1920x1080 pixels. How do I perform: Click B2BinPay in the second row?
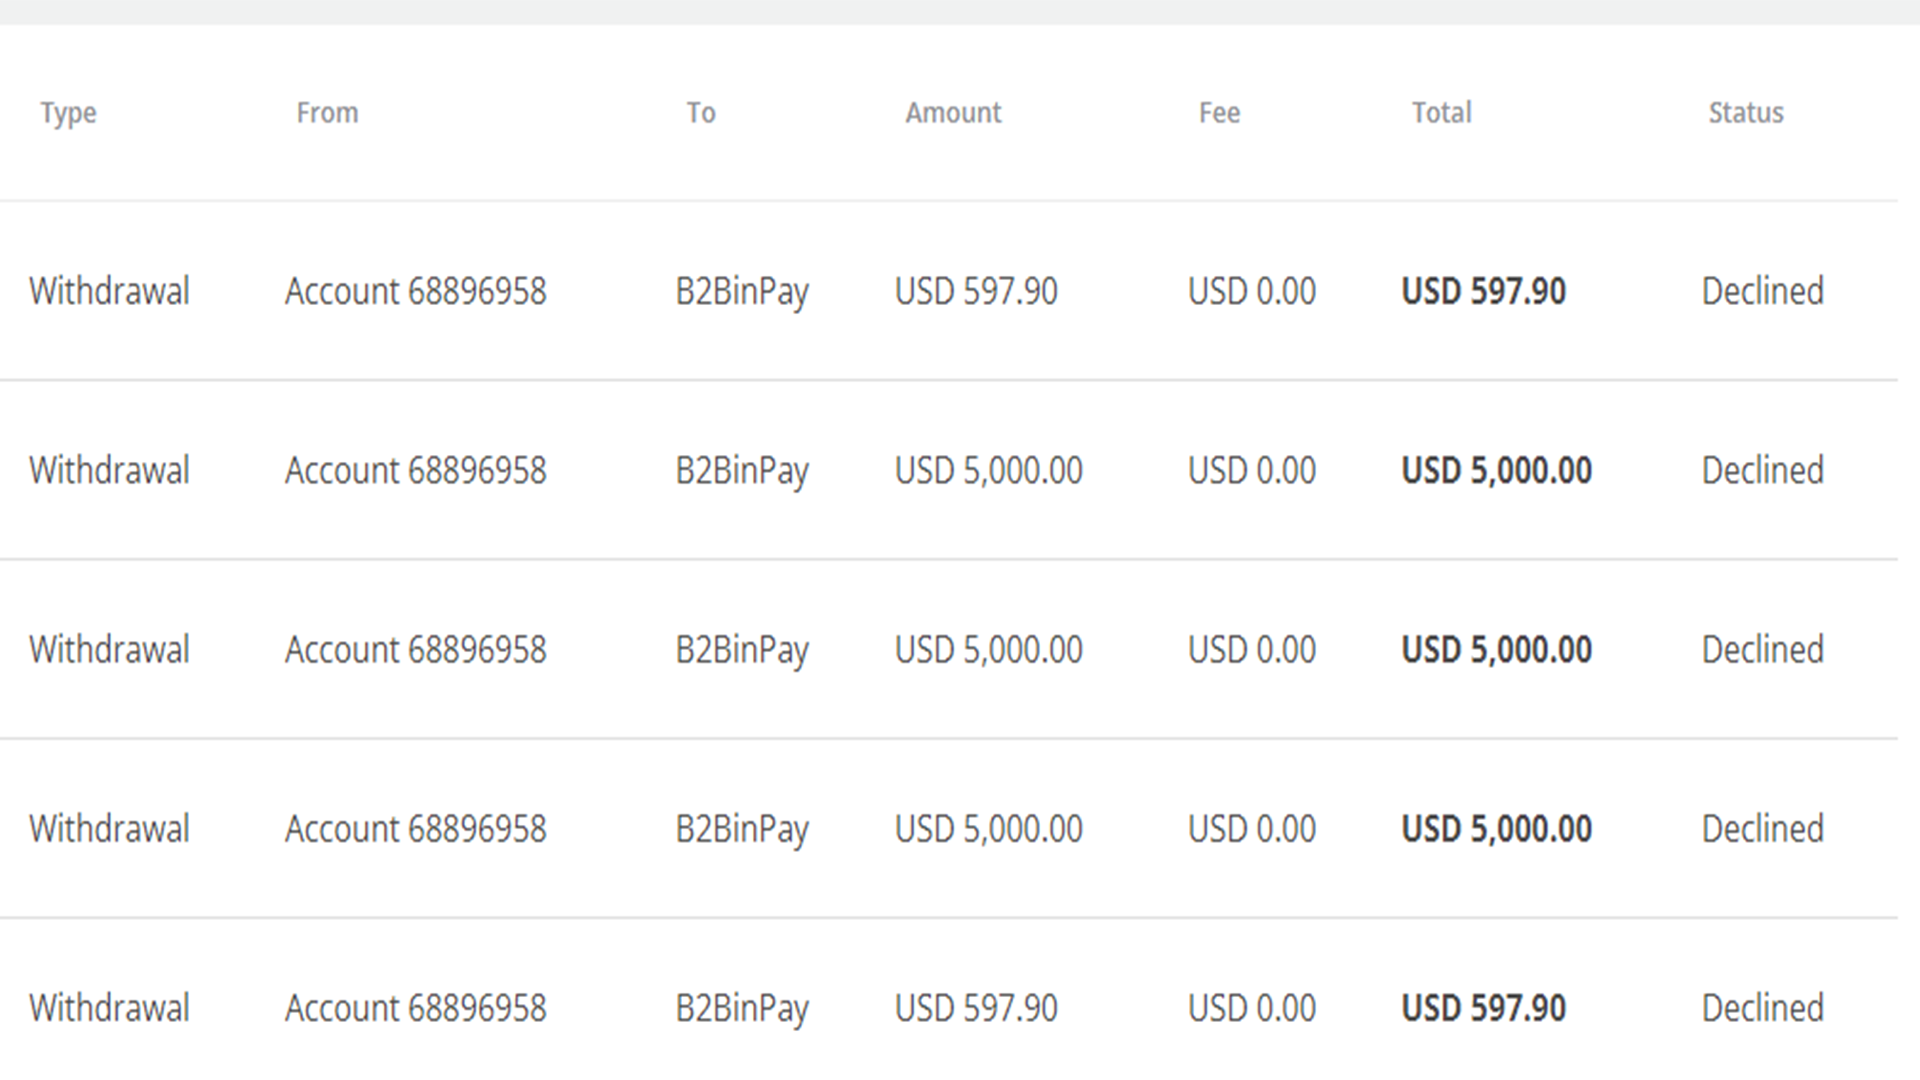(741, 470)
